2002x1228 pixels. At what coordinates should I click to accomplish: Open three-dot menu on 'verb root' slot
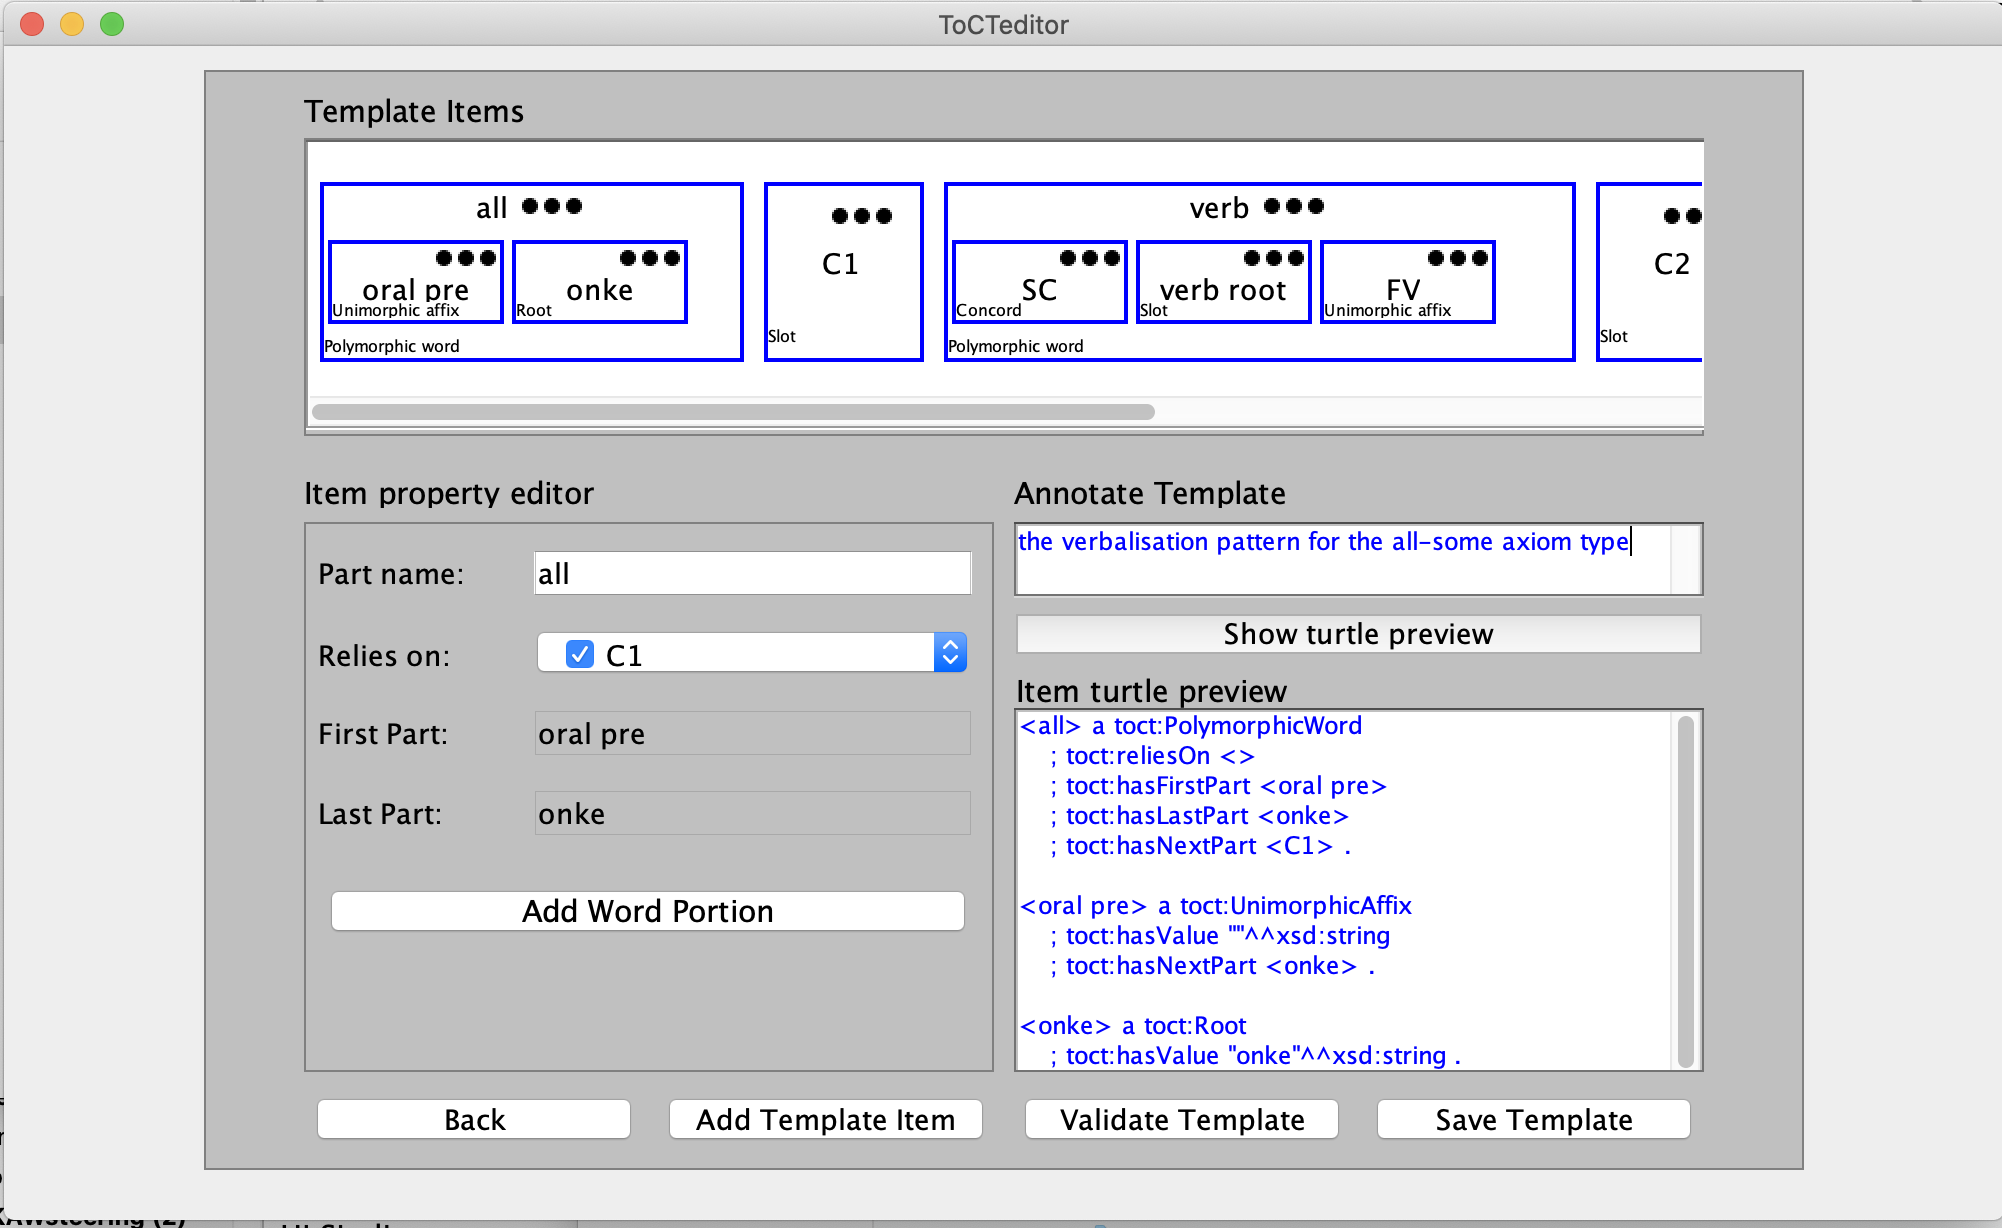point(1274,258)
